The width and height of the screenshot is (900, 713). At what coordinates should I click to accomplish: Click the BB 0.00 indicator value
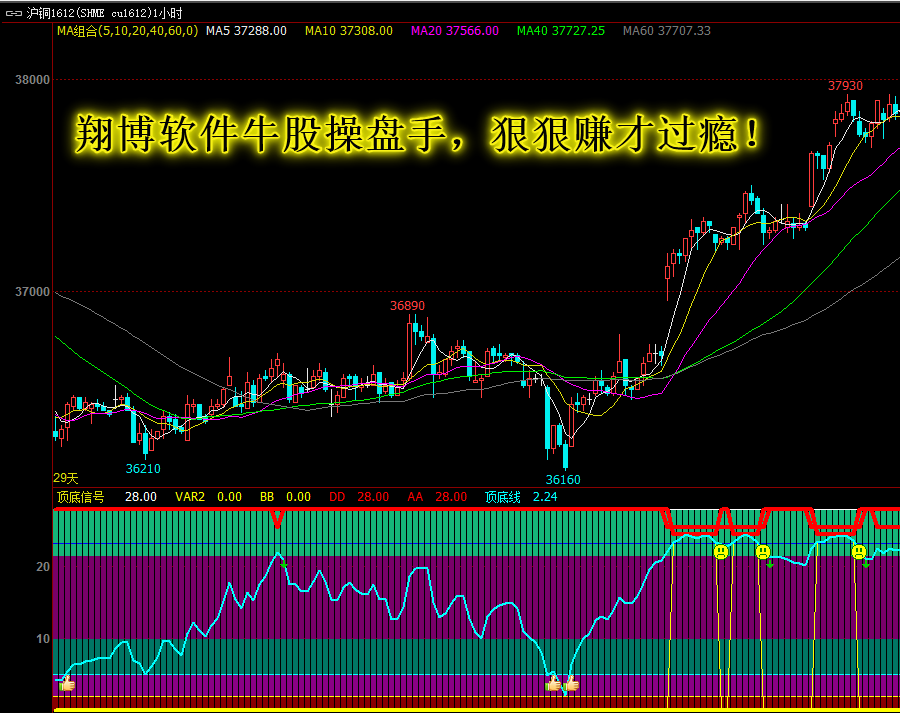pos(285,497)
